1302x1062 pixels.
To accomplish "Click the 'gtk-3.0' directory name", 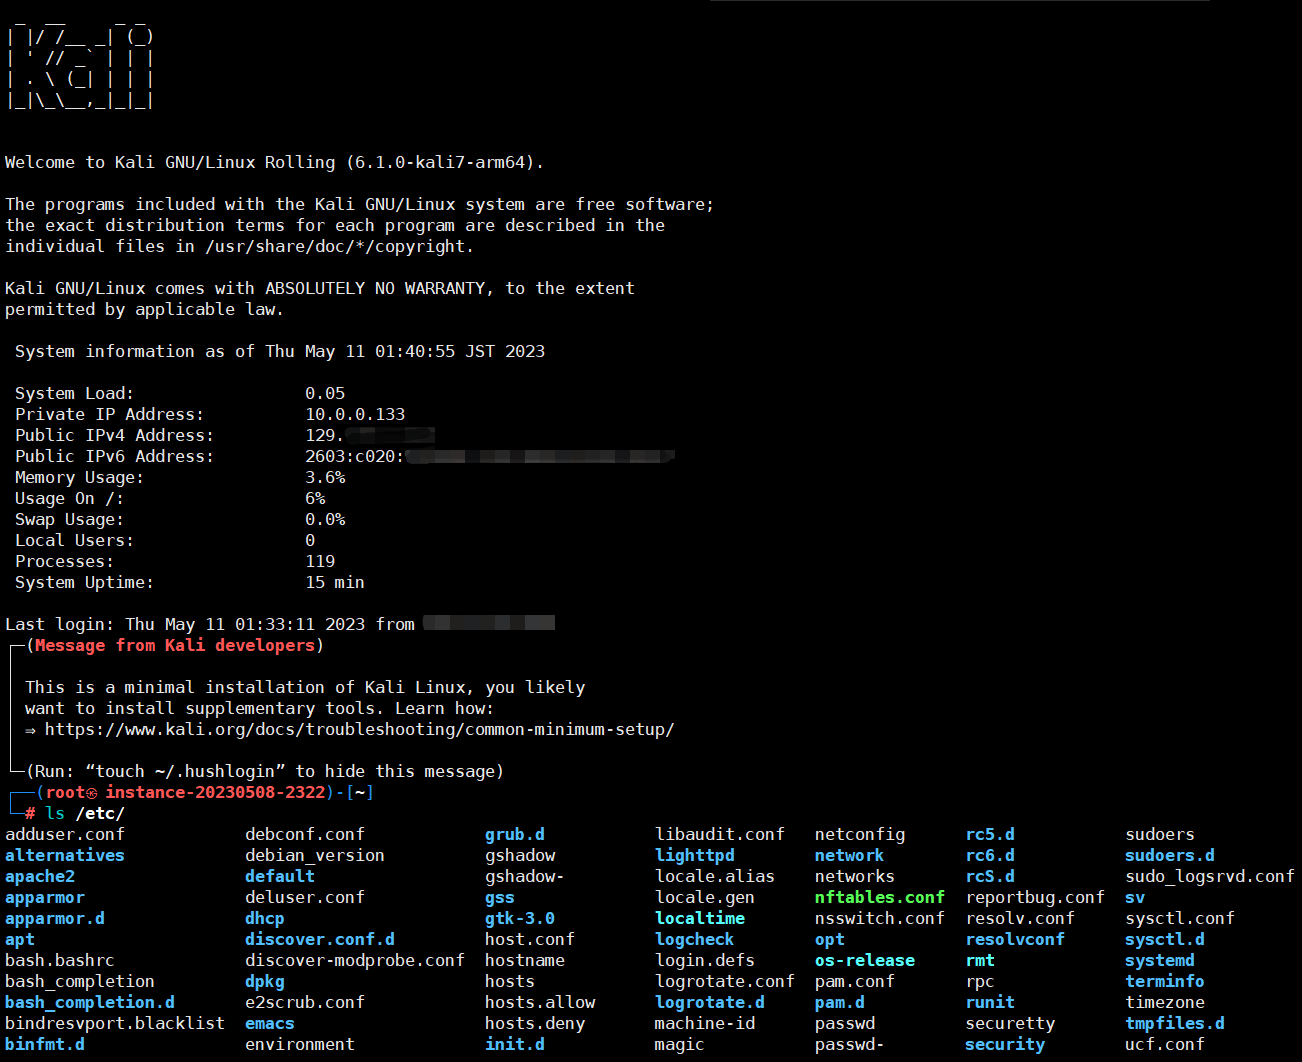I will pos(520,918).
